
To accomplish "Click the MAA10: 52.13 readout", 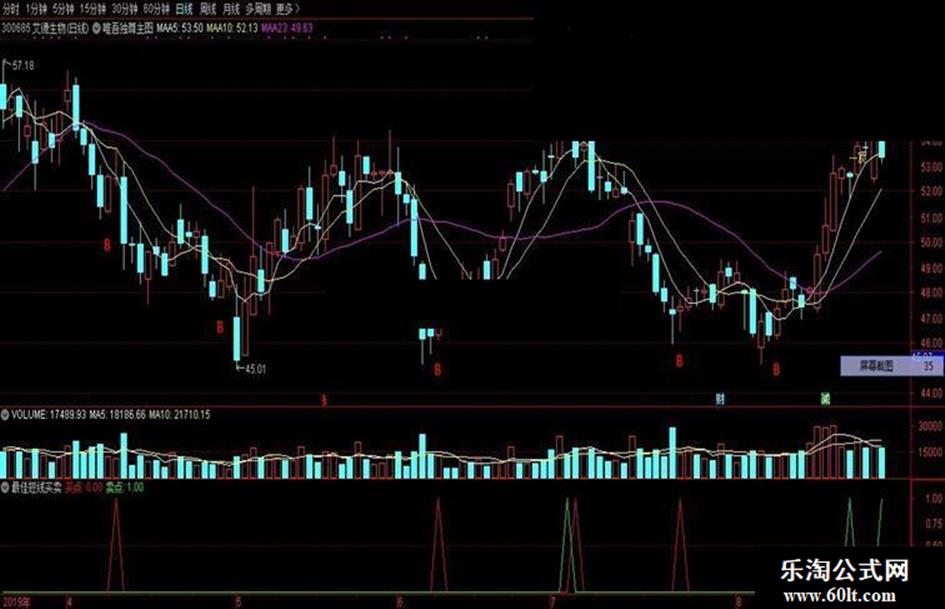I will 232,28.
